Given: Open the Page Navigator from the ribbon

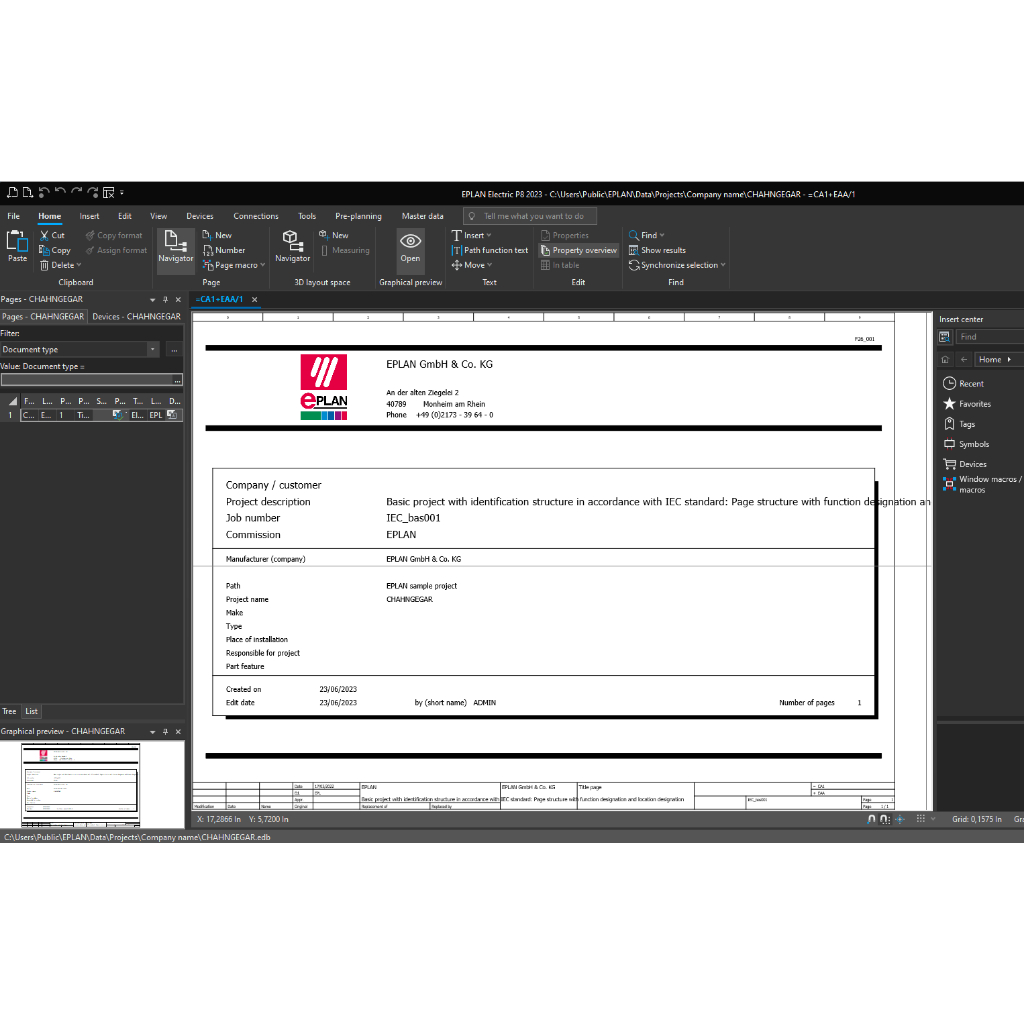Looking at the screenshot, I should point(175,245).
